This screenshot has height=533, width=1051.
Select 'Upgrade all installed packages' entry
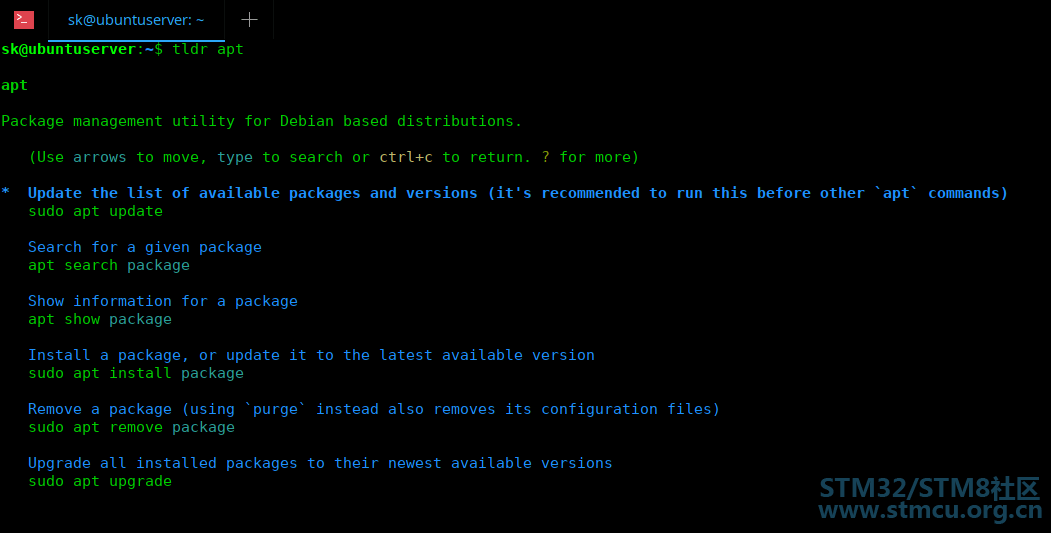click(320, 463)
